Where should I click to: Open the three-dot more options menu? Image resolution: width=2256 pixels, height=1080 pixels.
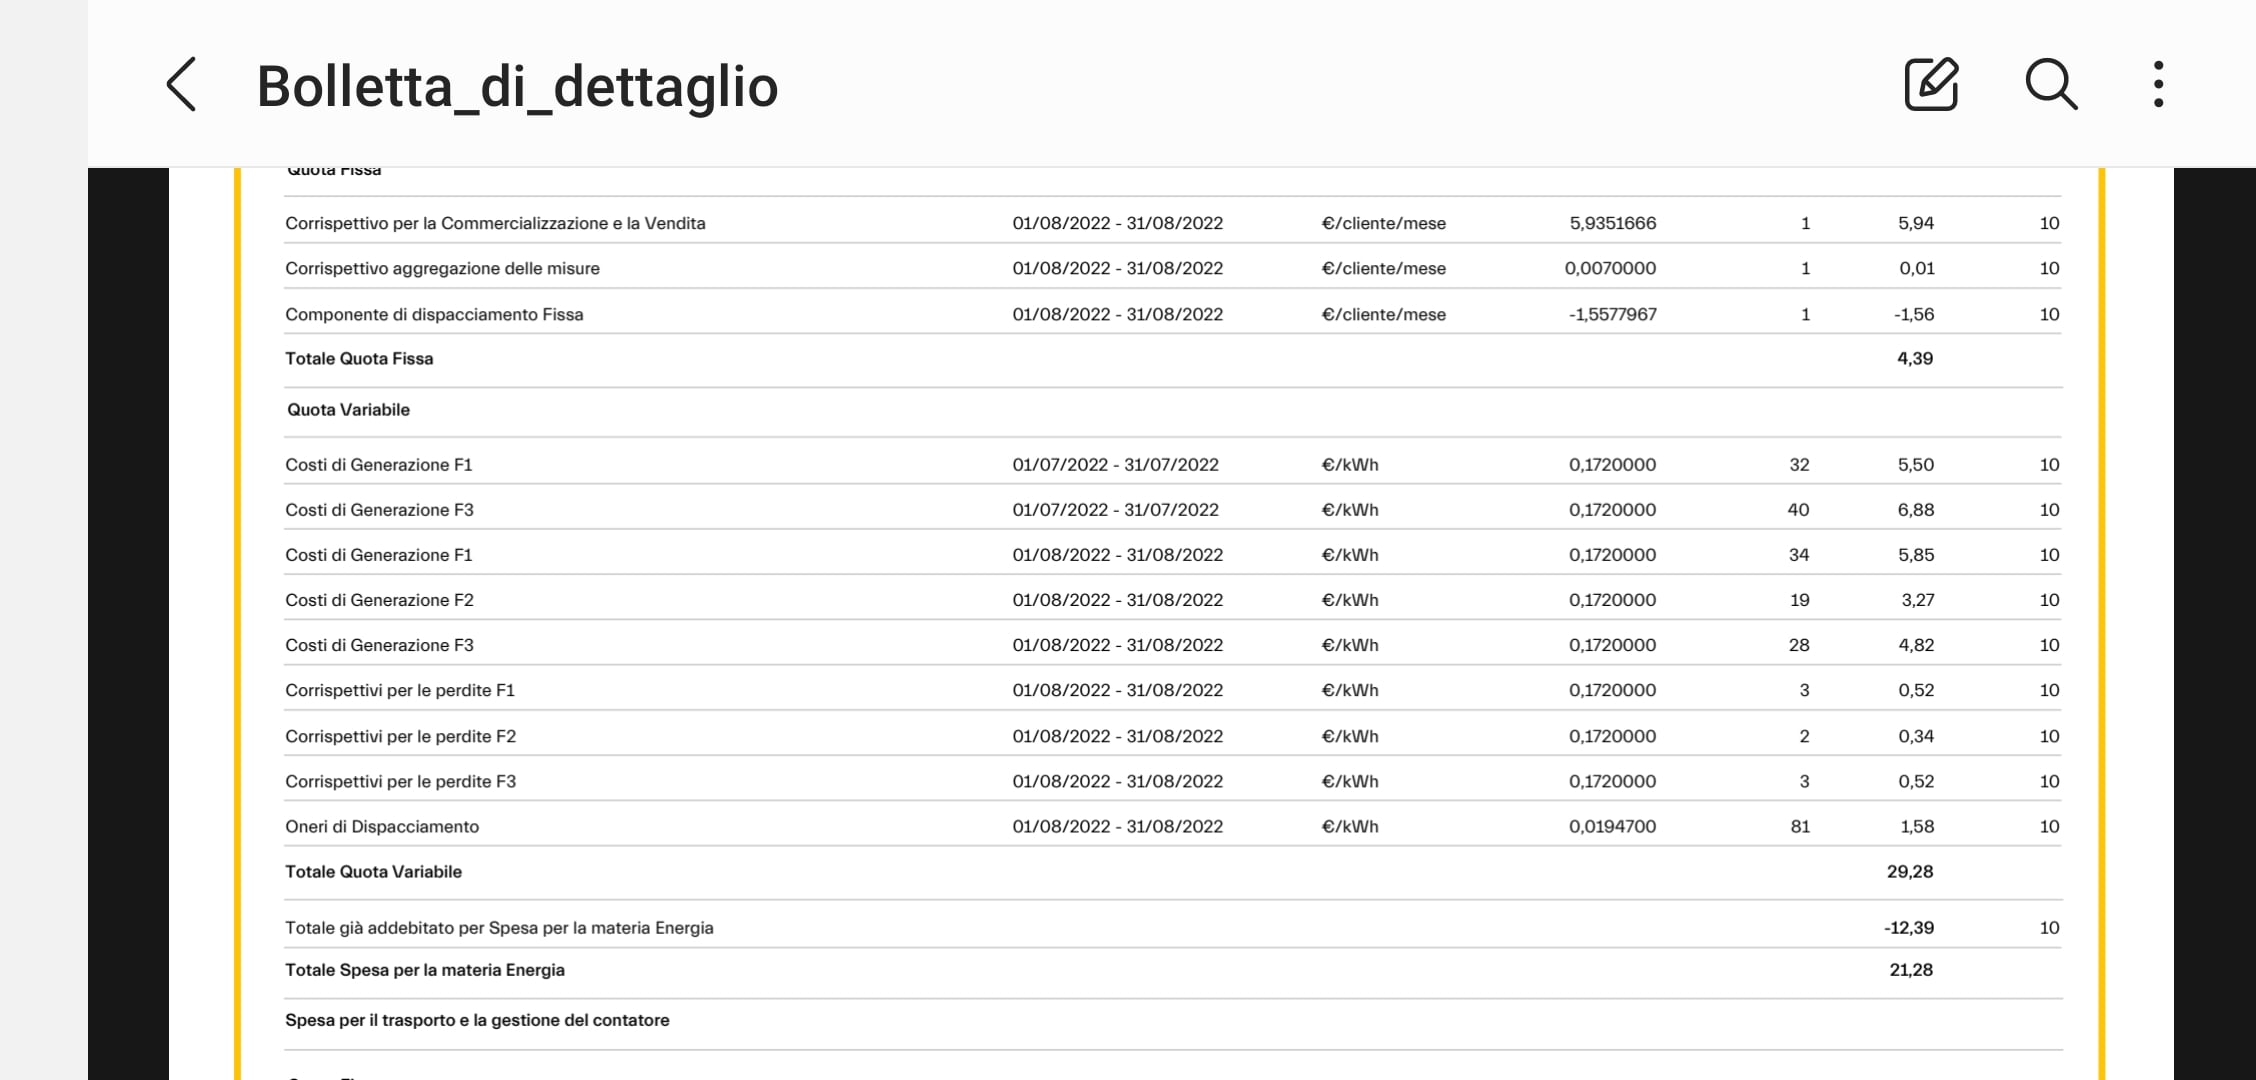2159,85
